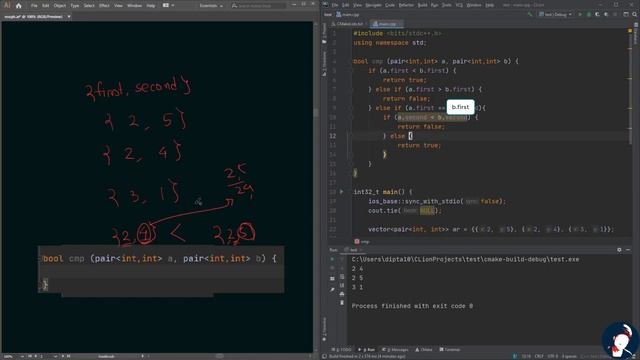640x360 pixels.
Task: Hide the Run panel with minimize icon
Action: point(628,250)
